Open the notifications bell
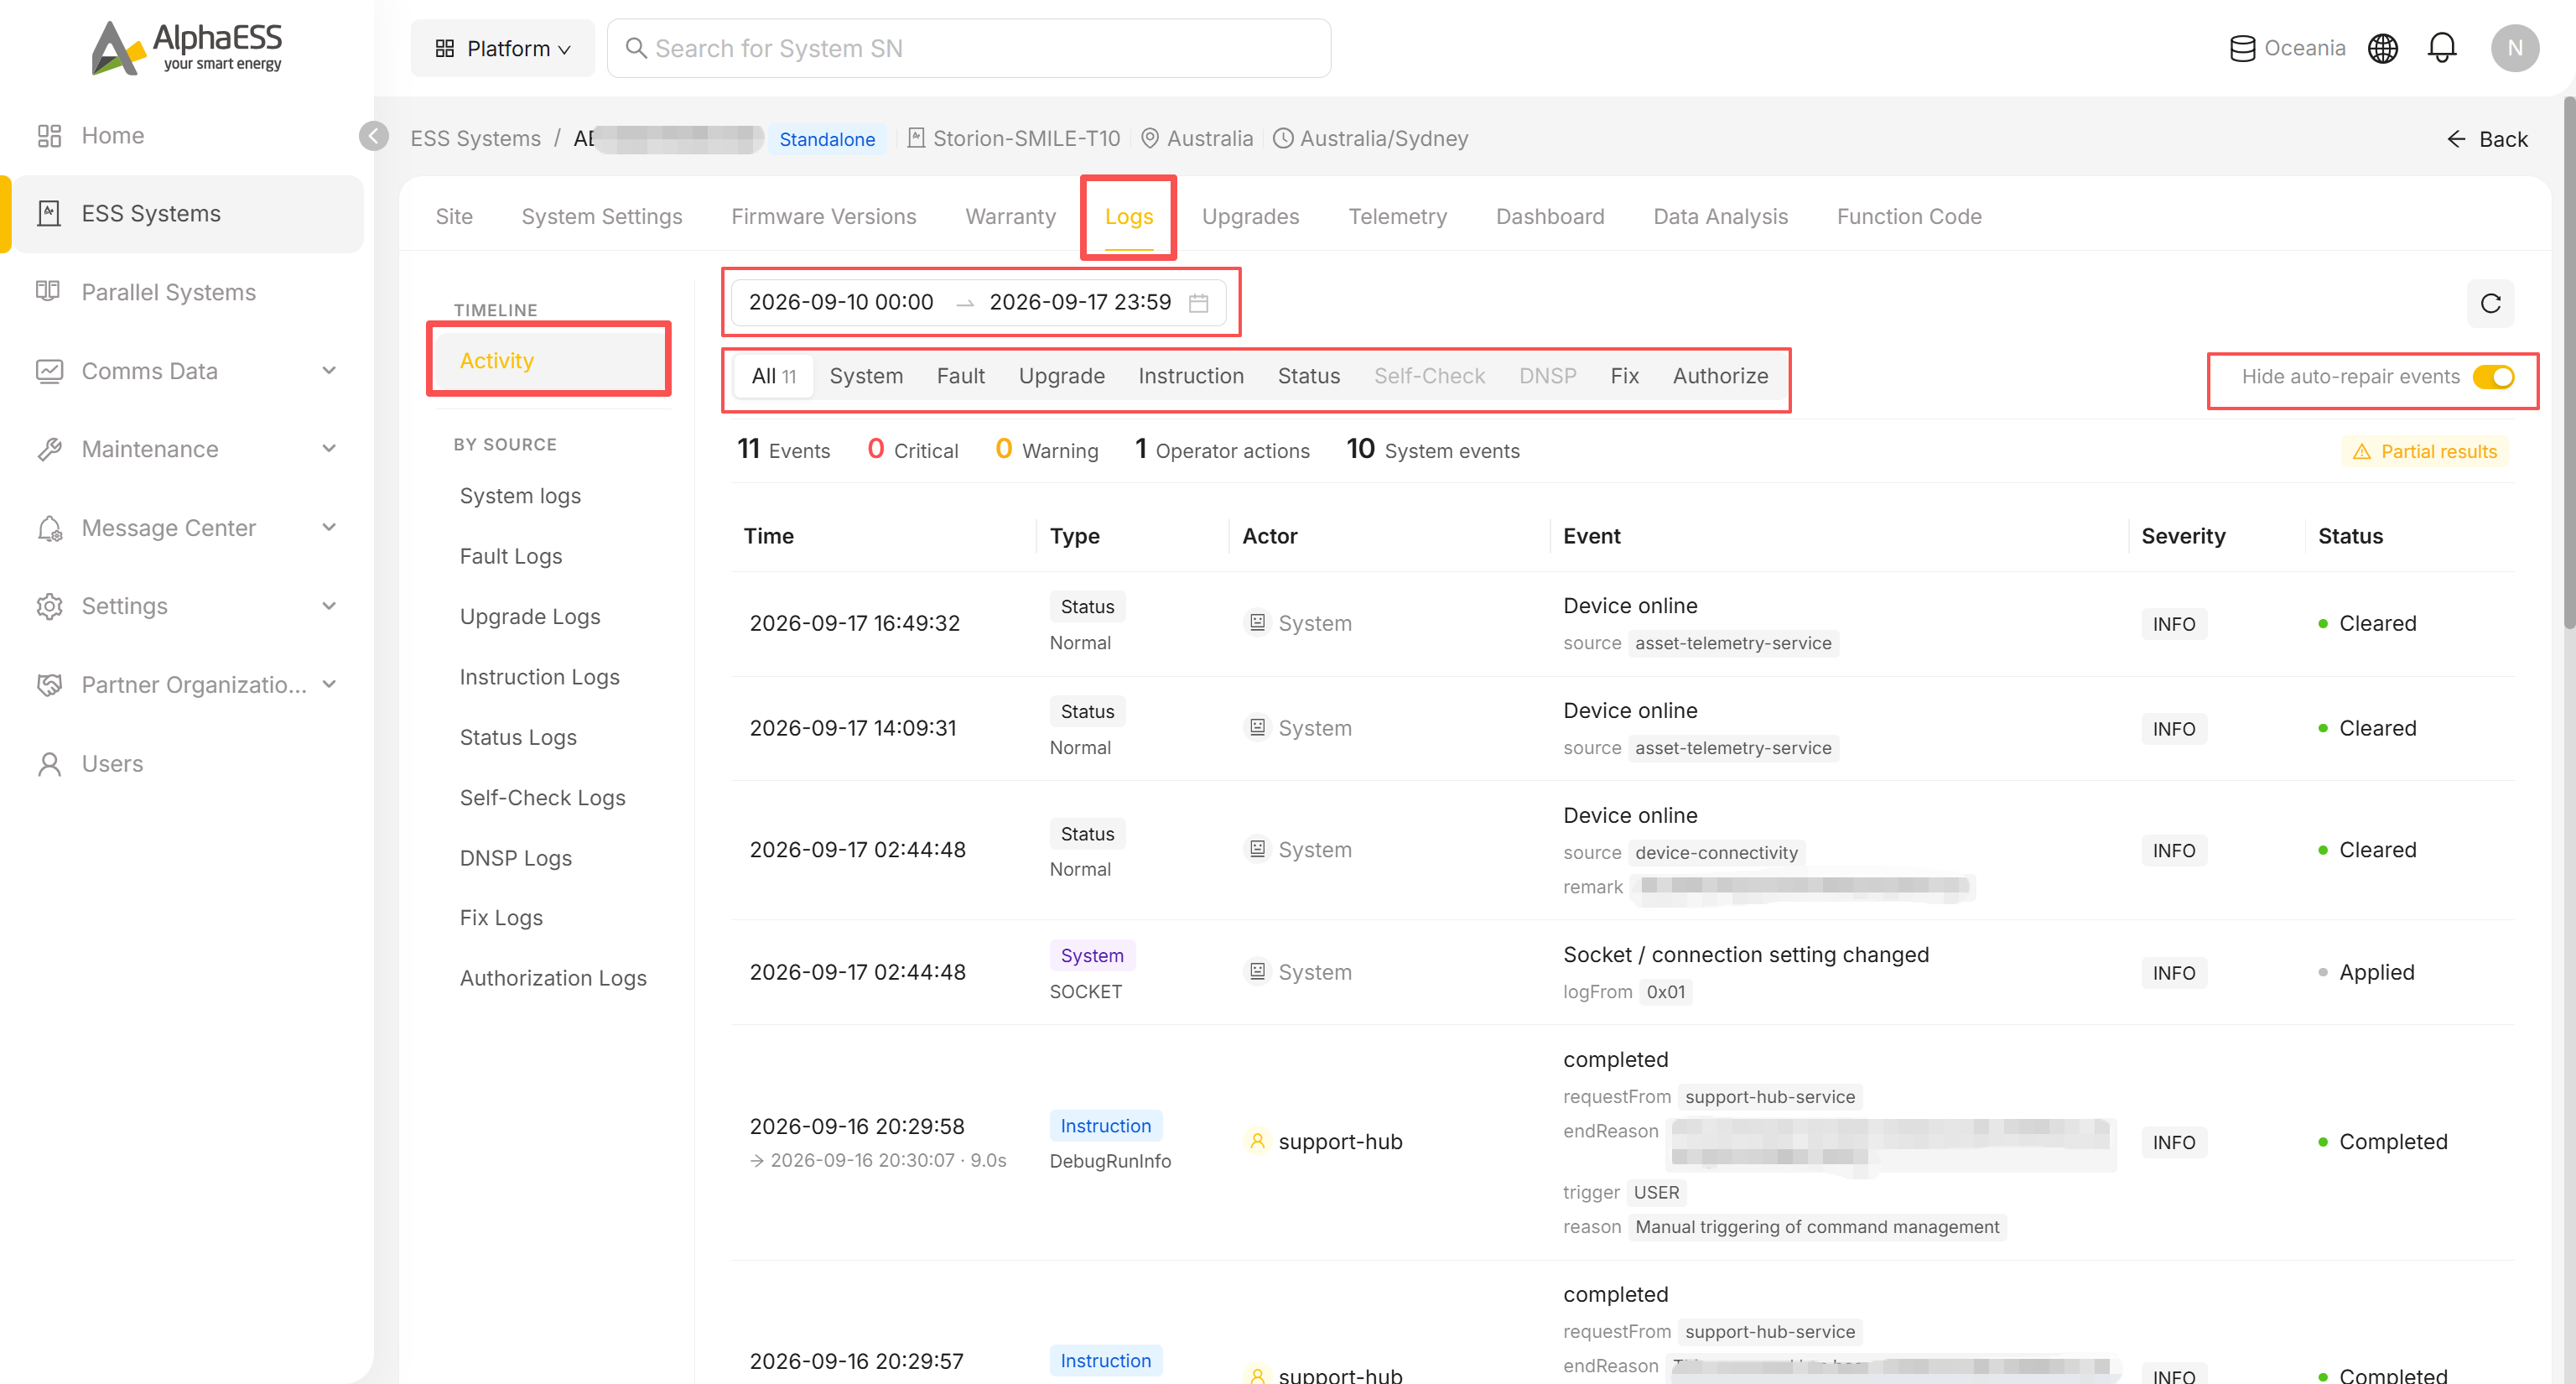This screenshot has width=2576, height=1384. 2441,48
